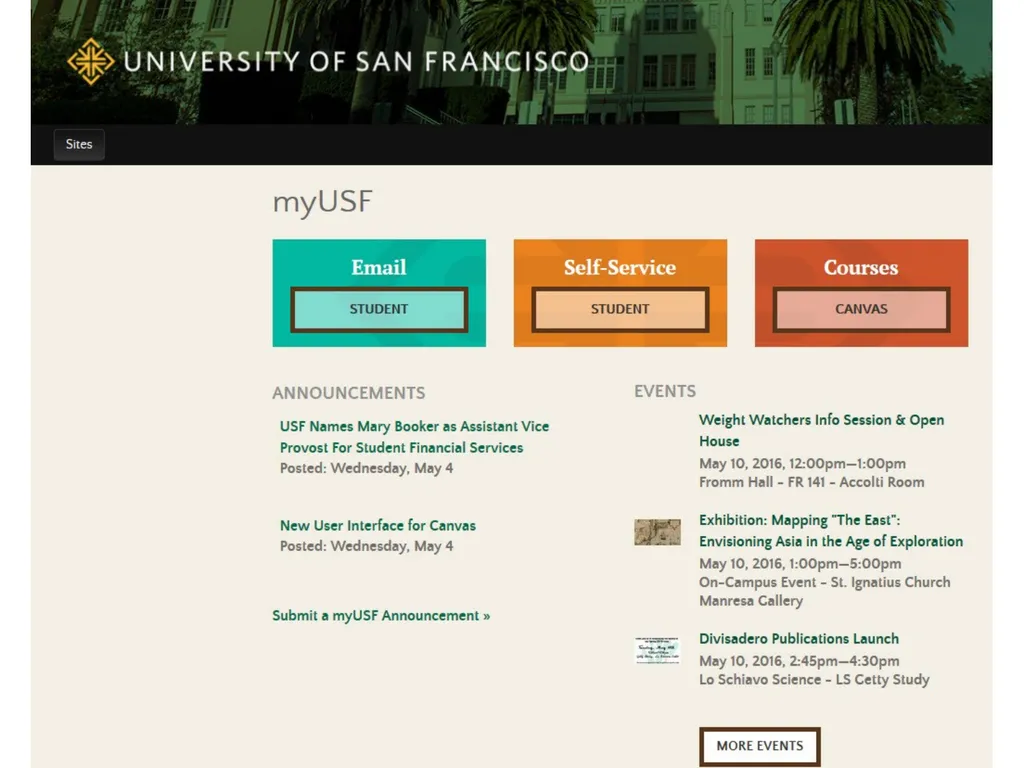Click the Divisadero flyer thumbnail
The width and height of the screenshot is (1024, 768).
[657, 650]
